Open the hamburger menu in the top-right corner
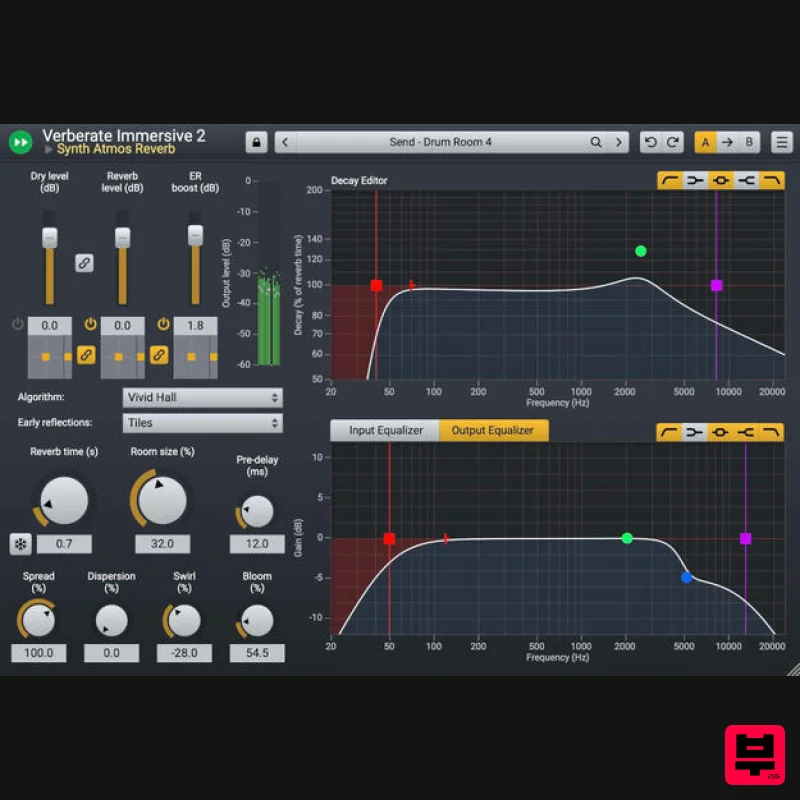This screenshot has width=800, height=800. point(781,141)
